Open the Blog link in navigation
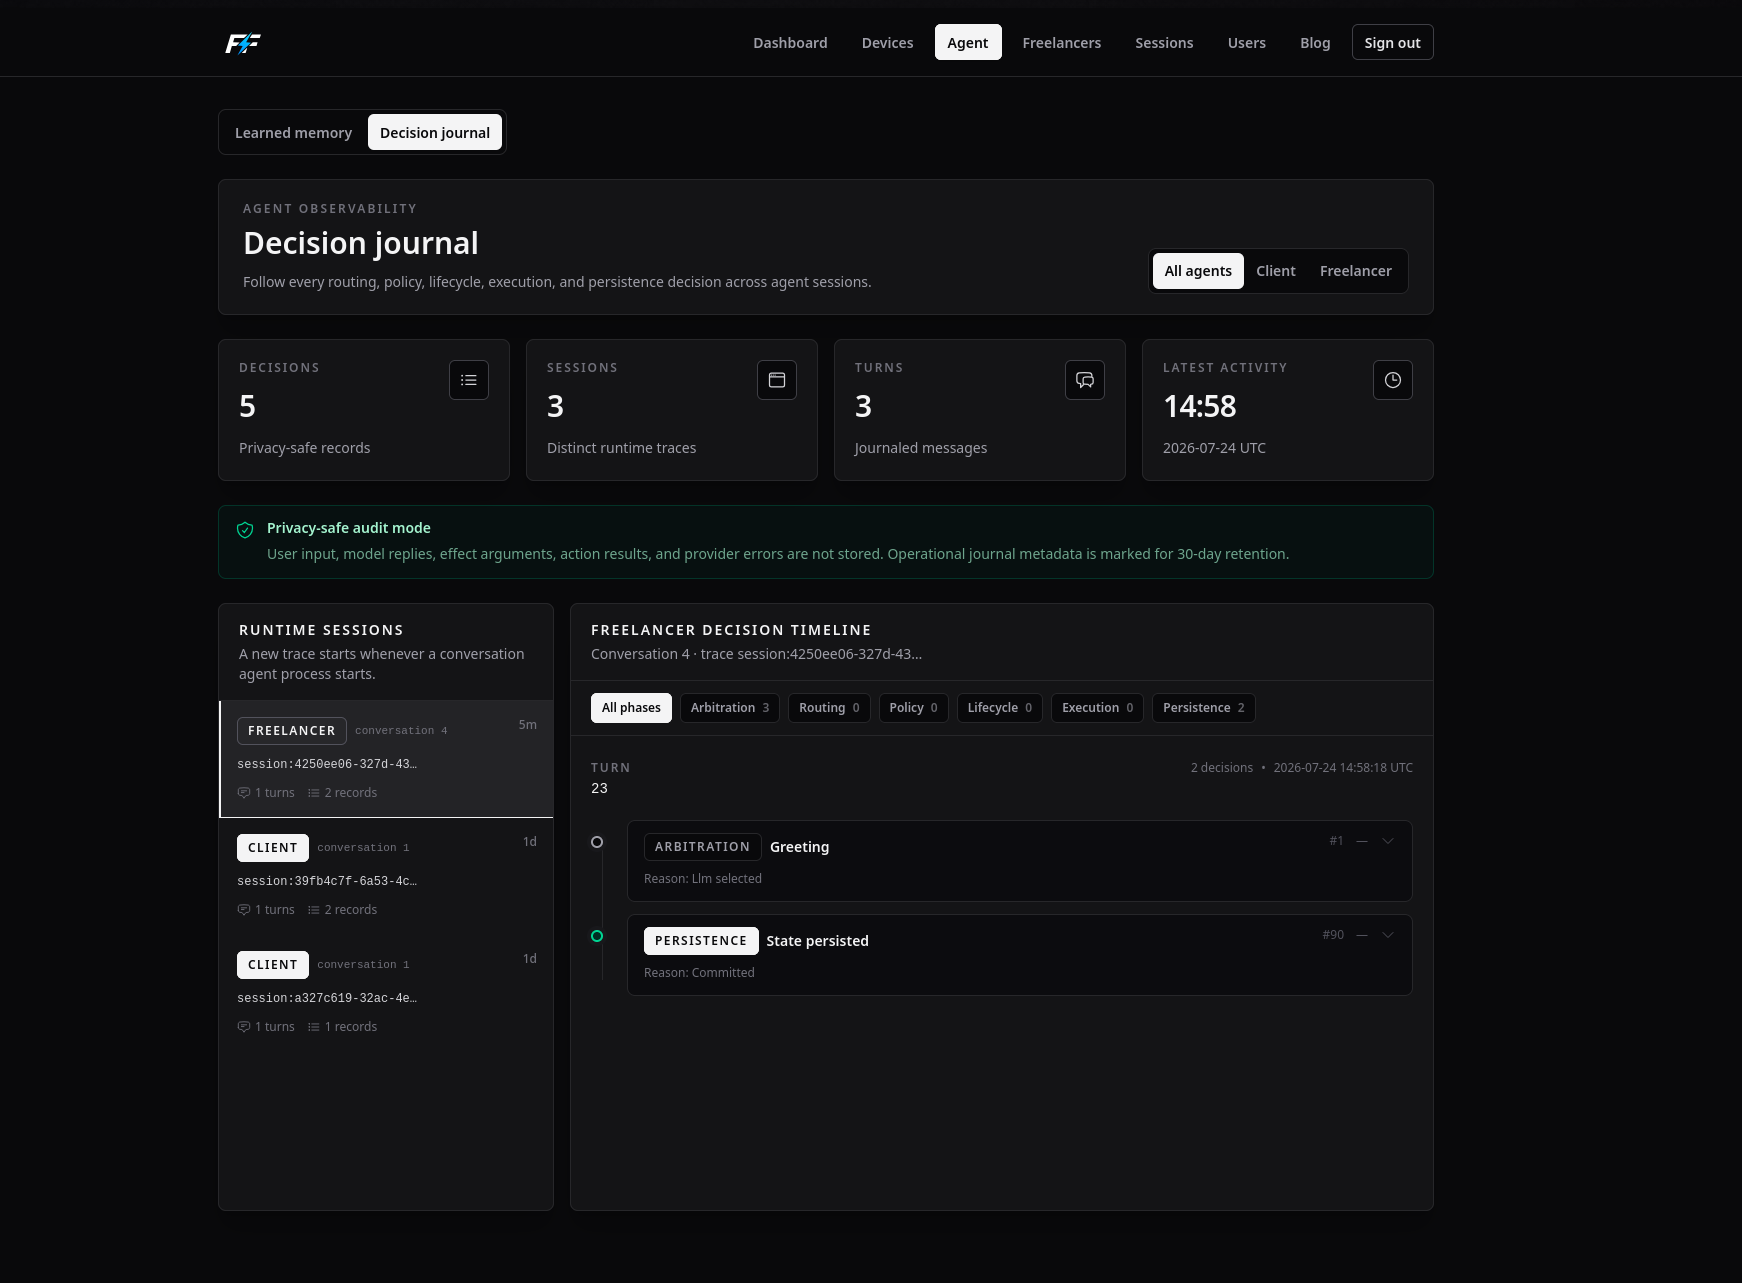Viewport: 1742px width, 1283px height. coord(1315,43)
